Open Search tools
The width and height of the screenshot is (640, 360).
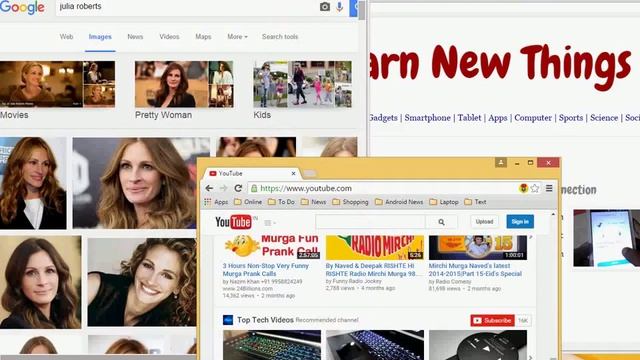(x=280, y=37)
